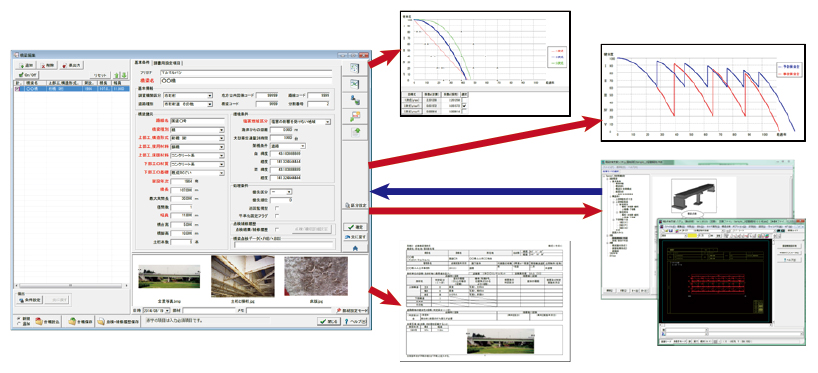Click the bridge list horizontal scrollbar
The width and height of the screenshot is (818, 373).
tap(71, 286)
